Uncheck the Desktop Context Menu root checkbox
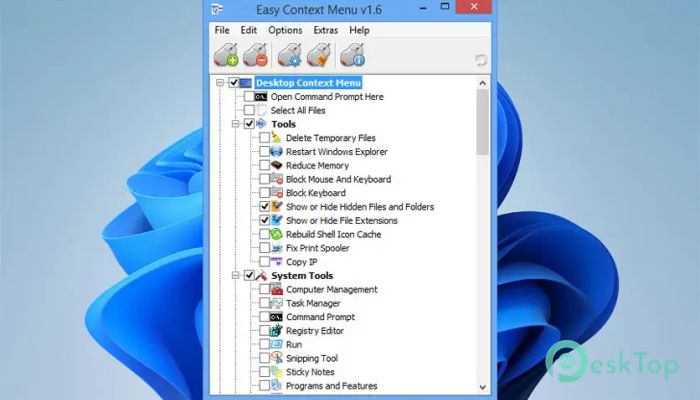 233,83
